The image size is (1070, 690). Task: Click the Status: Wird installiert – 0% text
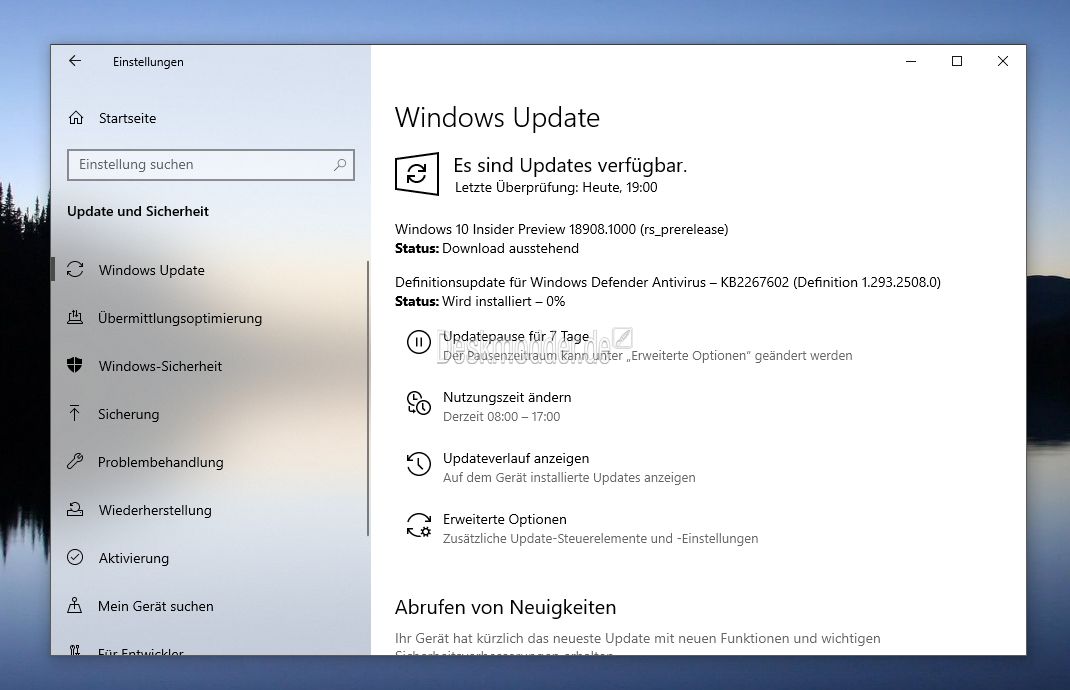[480, 301]
